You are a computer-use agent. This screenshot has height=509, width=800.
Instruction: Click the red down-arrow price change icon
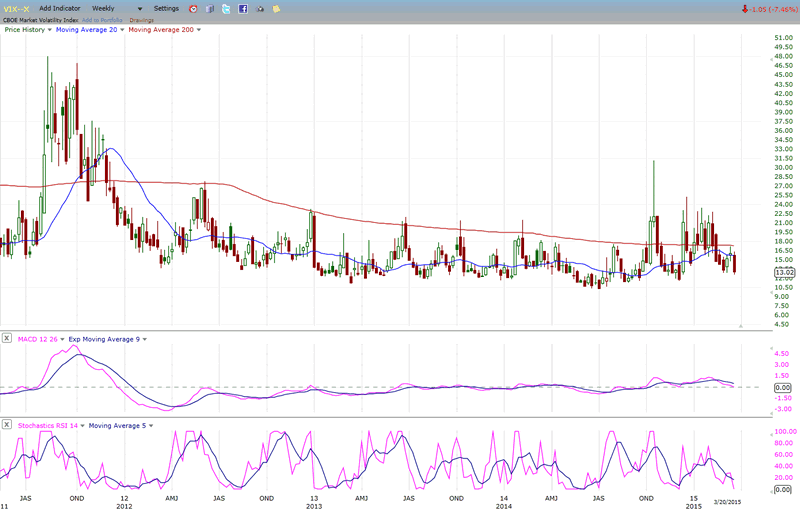pyautogui.click(x=745, y=9)
